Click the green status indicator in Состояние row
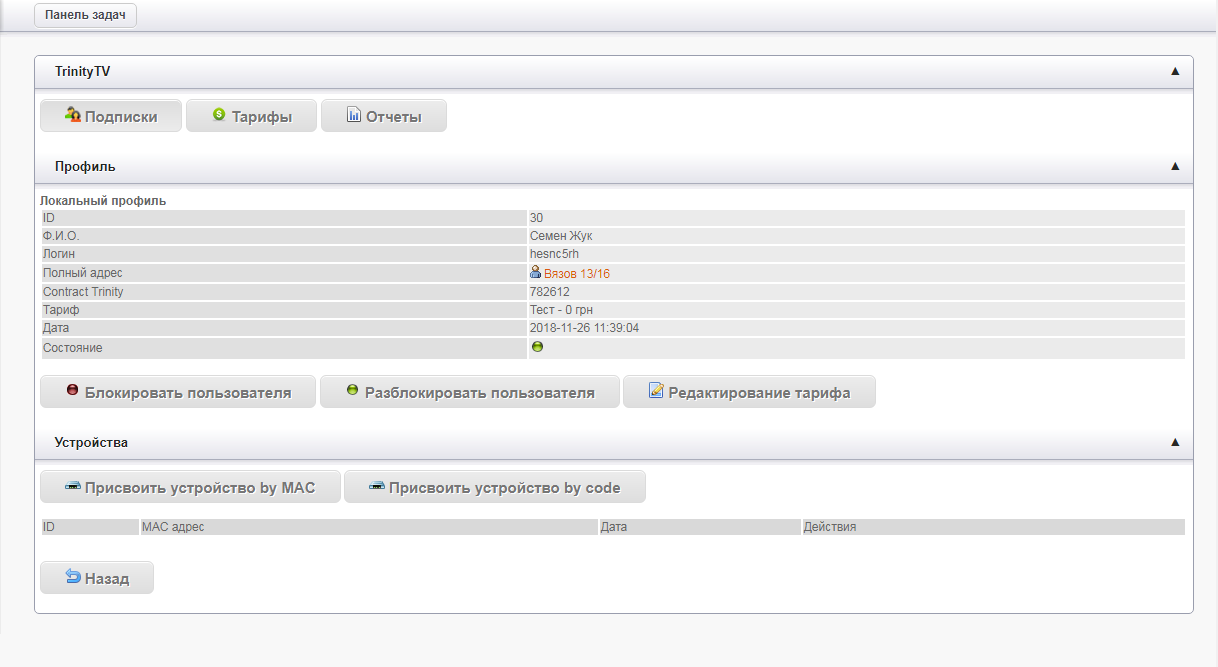 pyautogui.click(x=537, y=347)
